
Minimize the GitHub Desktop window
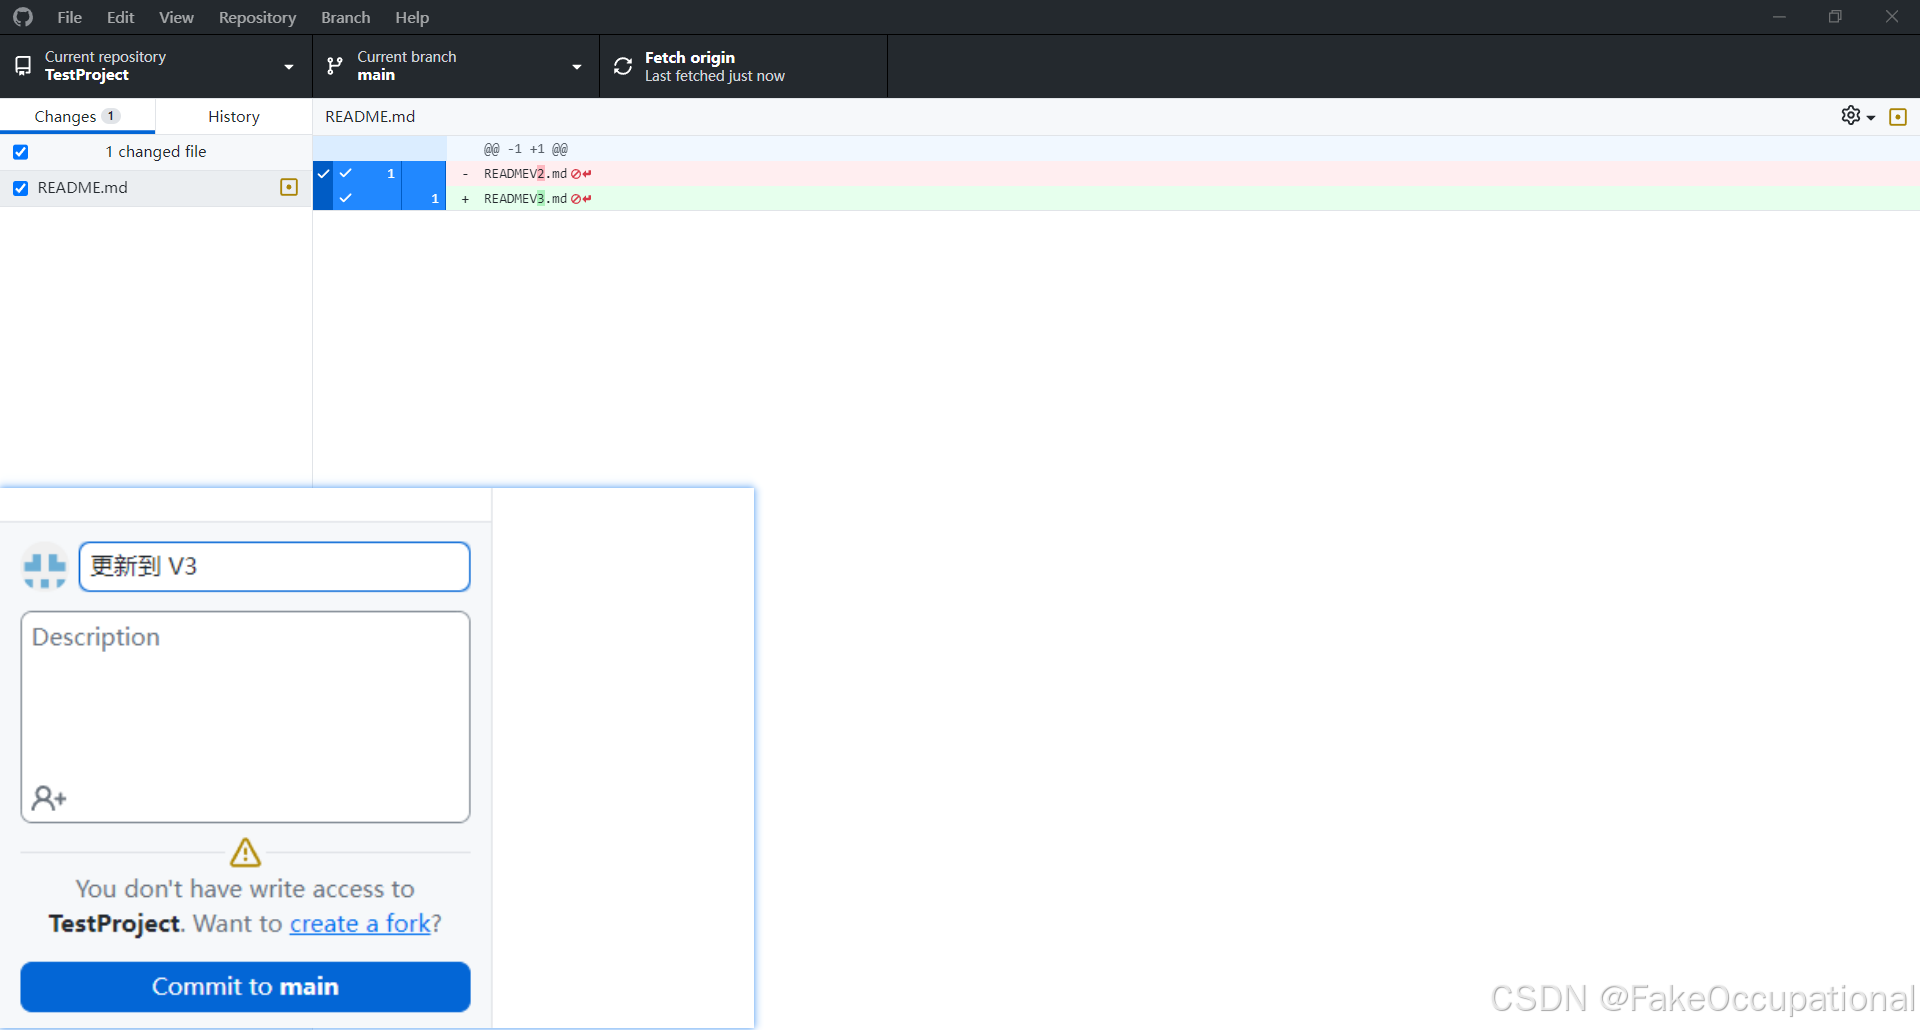pyautogui.click(x=1779, y=17)
